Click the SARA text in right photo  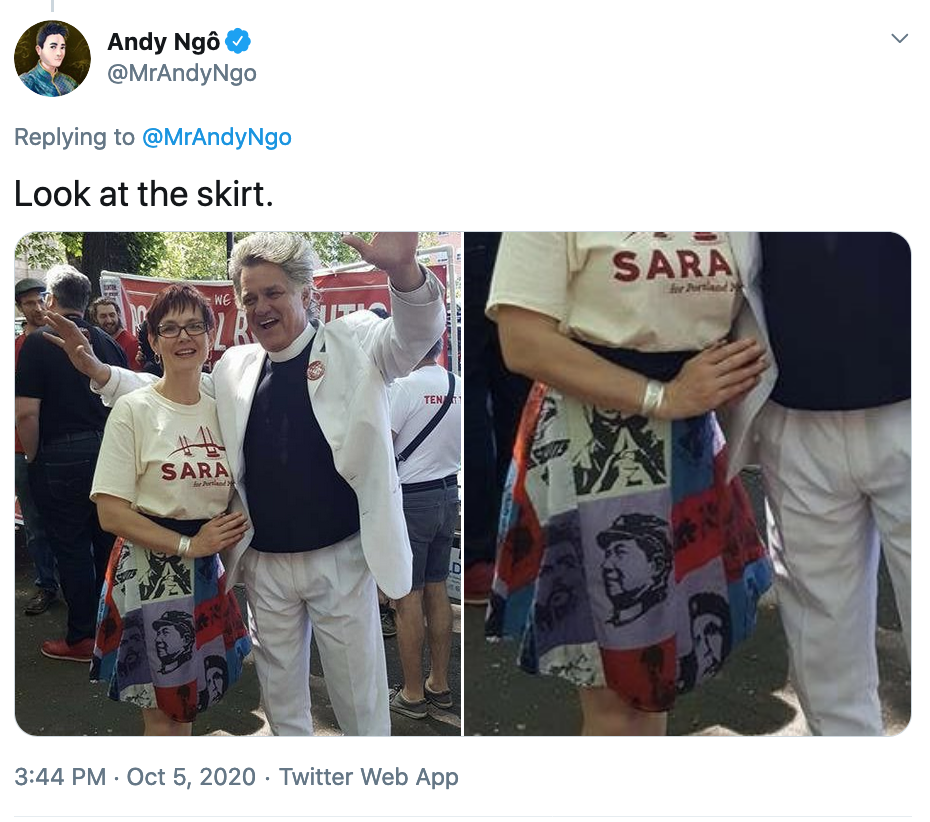tap(673, 265)
